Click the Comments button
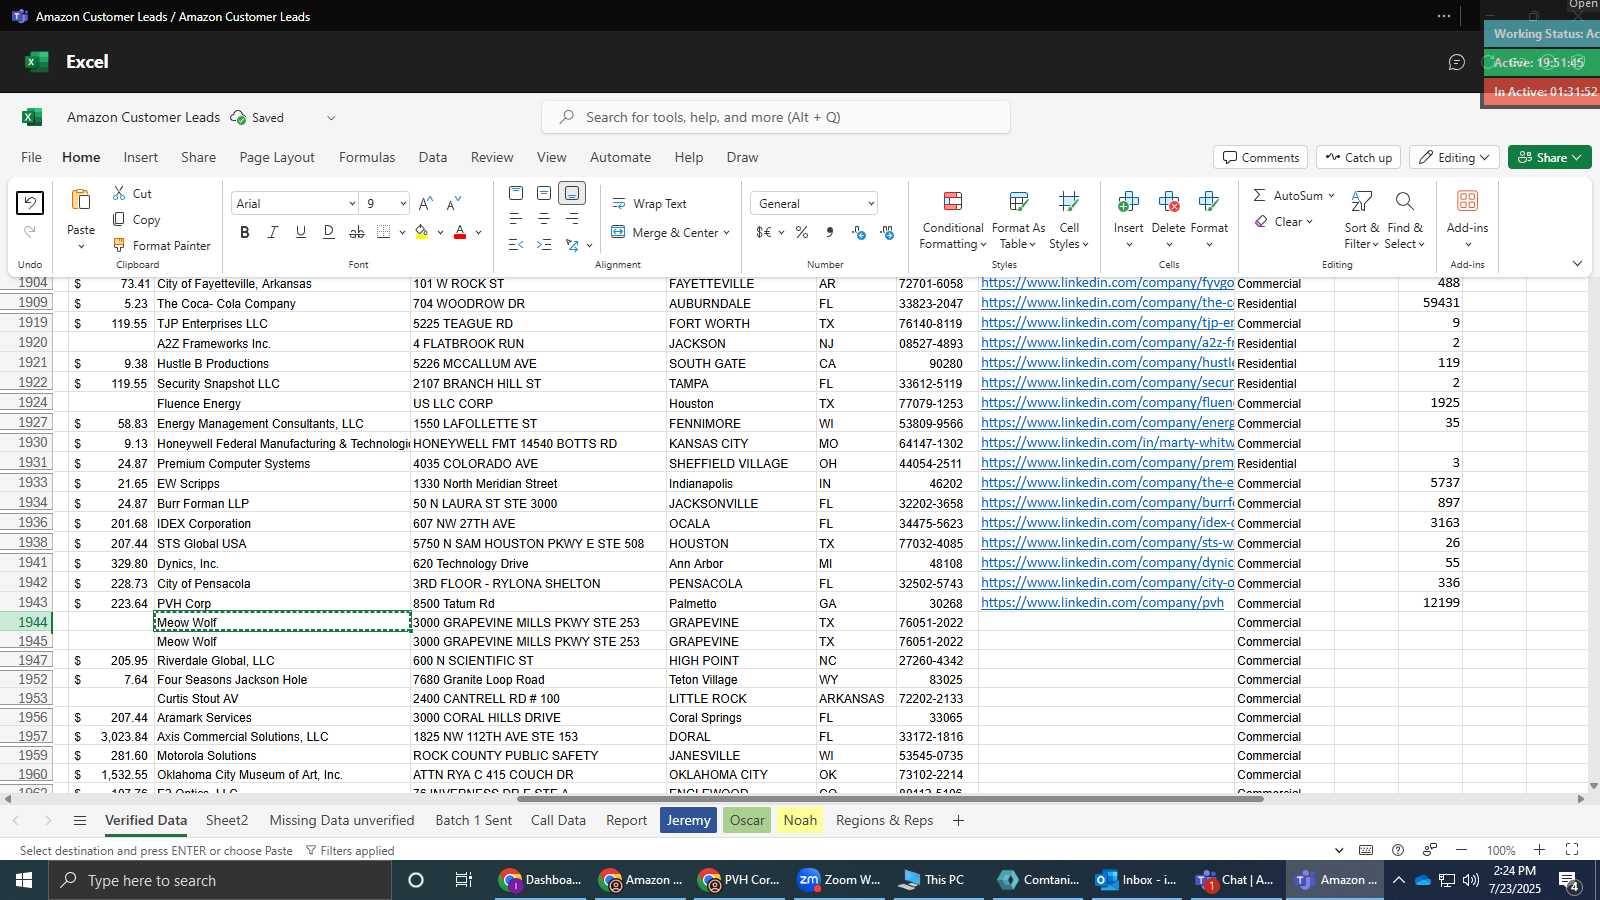Image resolution: width=1600 pixels, height=900 pixels. coord(1261,157)
